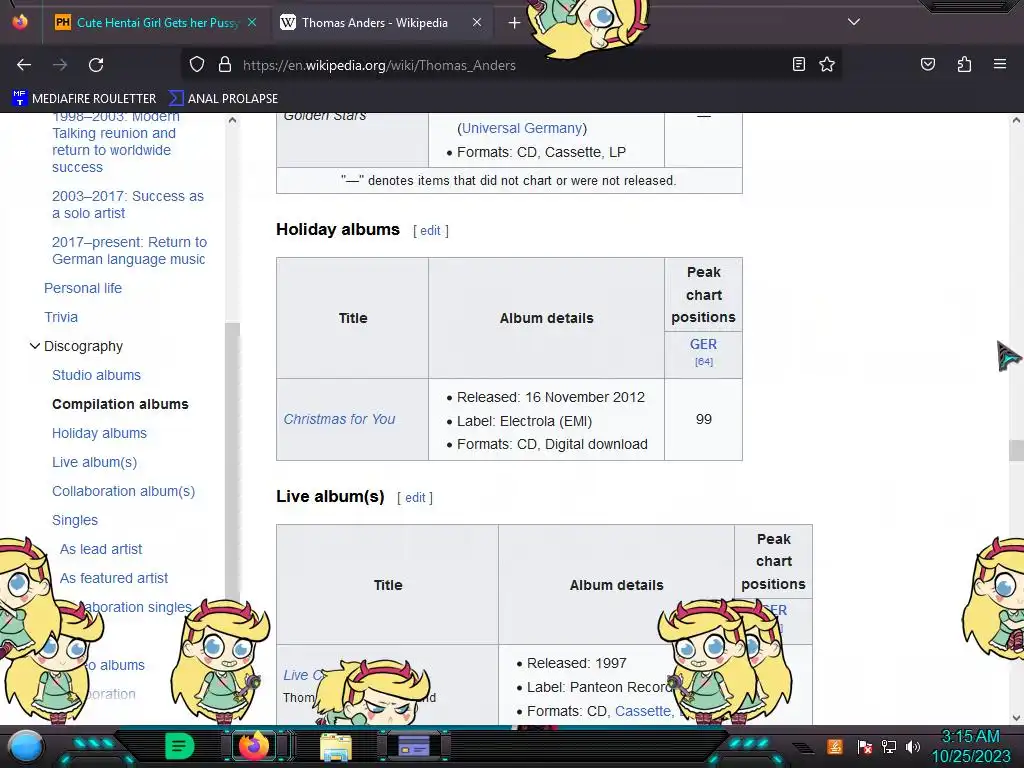Toggle reader view for this page

[799, 64]
